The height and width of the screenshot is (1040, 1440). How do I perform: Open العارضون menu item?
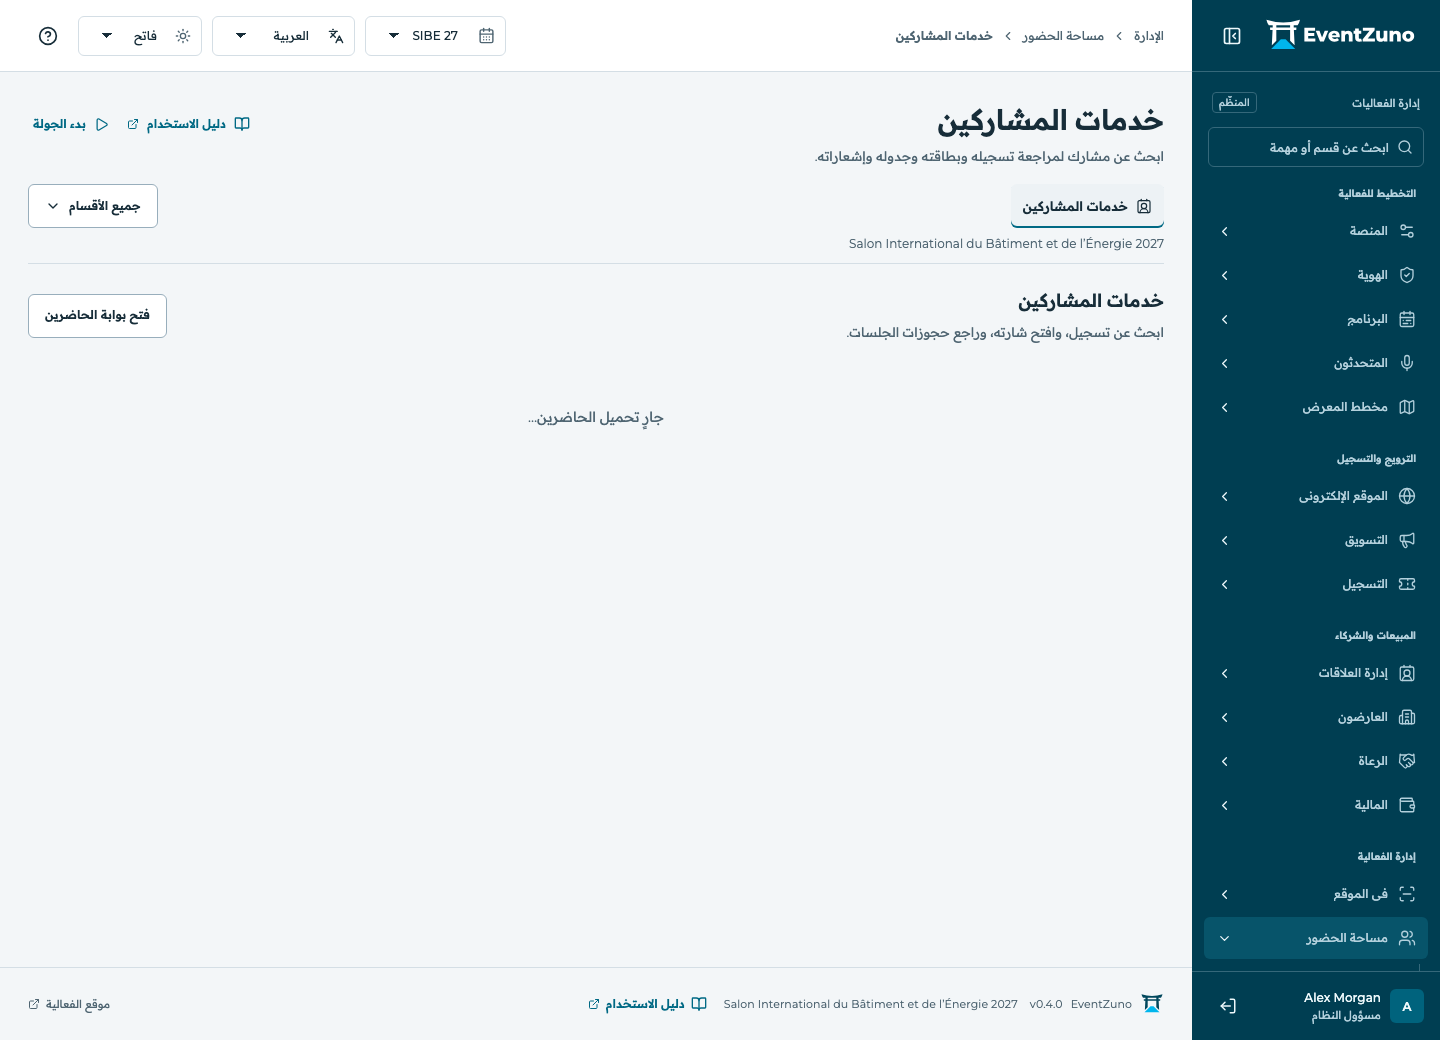[1316, 717]
